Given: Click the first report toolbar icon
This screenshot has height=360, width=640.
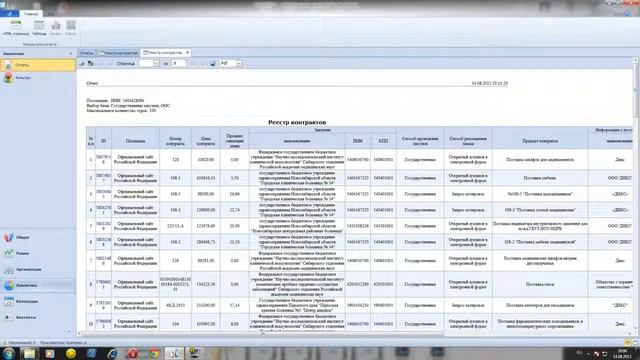Looking at the screenshot, I should coord(82,64).
